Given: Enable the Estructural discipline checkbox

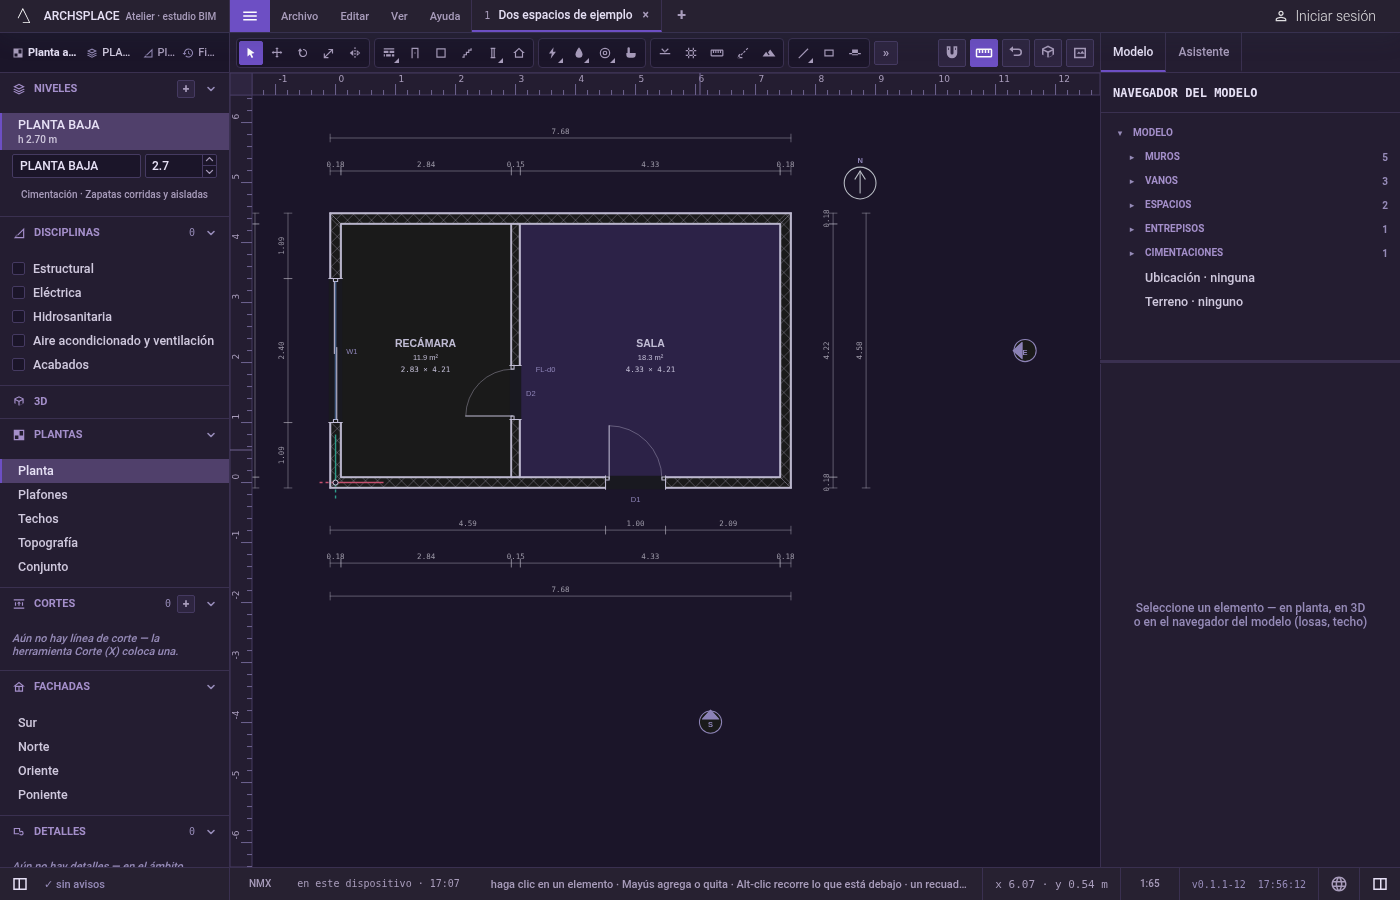Looking at the screenshot, I should [18, 269].
